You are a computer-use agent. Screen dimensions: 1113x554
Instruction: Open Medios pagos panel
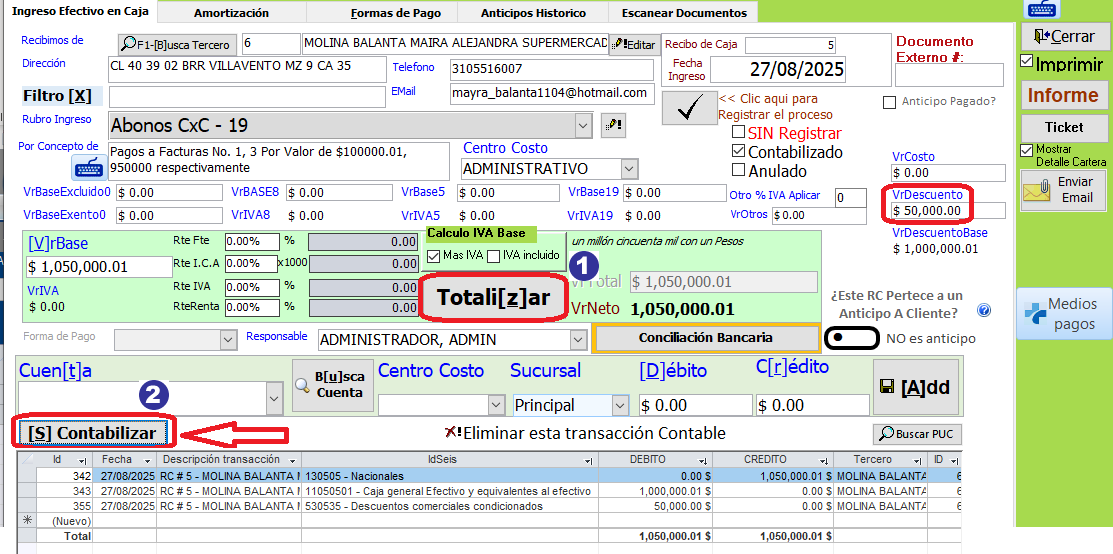click(1062, 314)
